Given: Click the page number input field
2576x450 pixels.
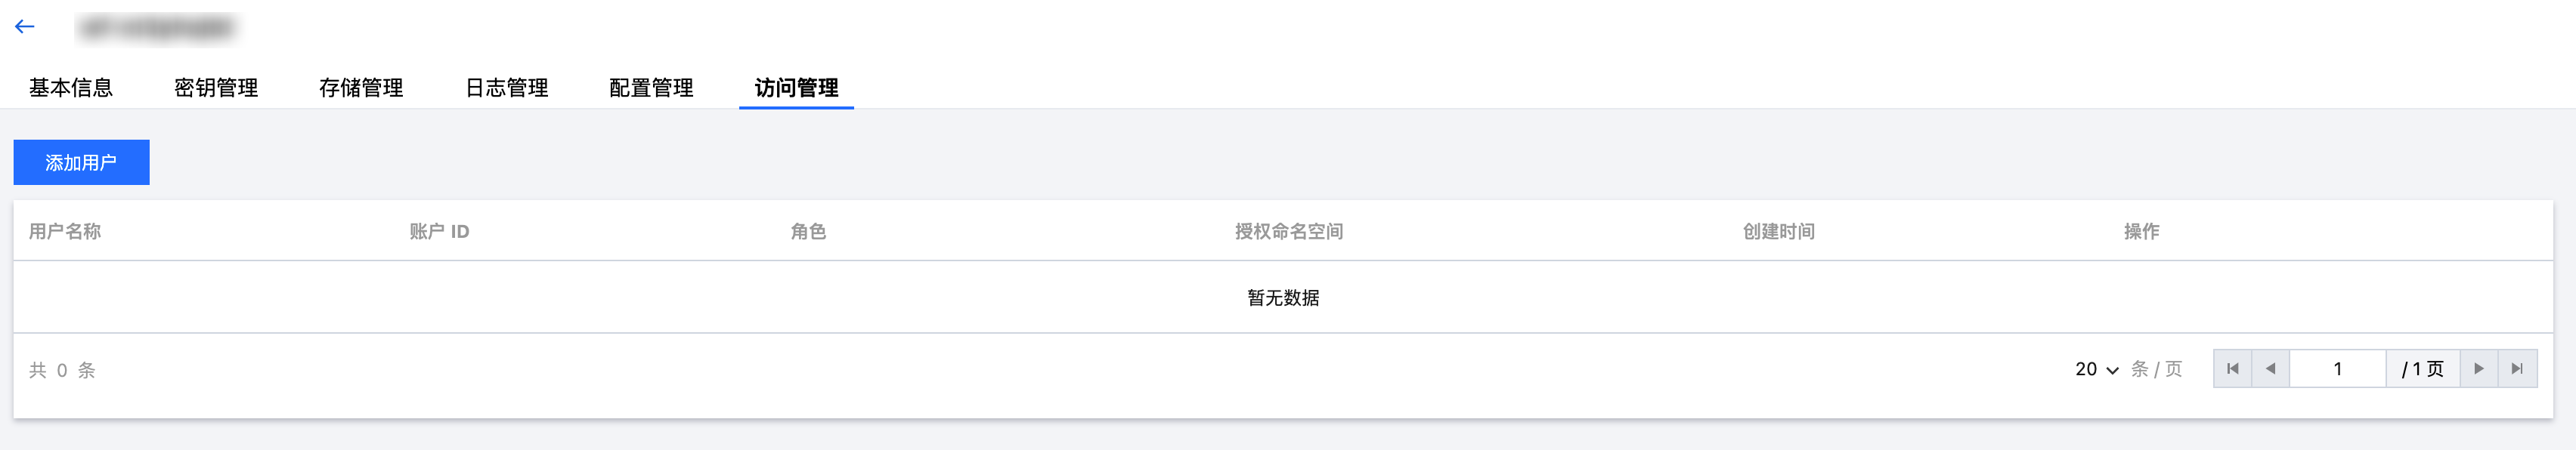Looking at the screenshot, I should pos(2337,369).
